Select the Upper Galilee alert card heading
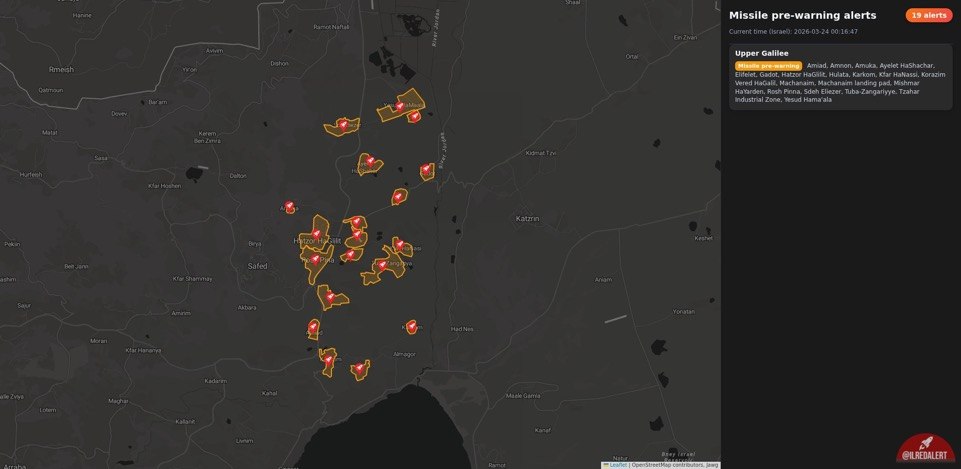 [x=761, y=53]
